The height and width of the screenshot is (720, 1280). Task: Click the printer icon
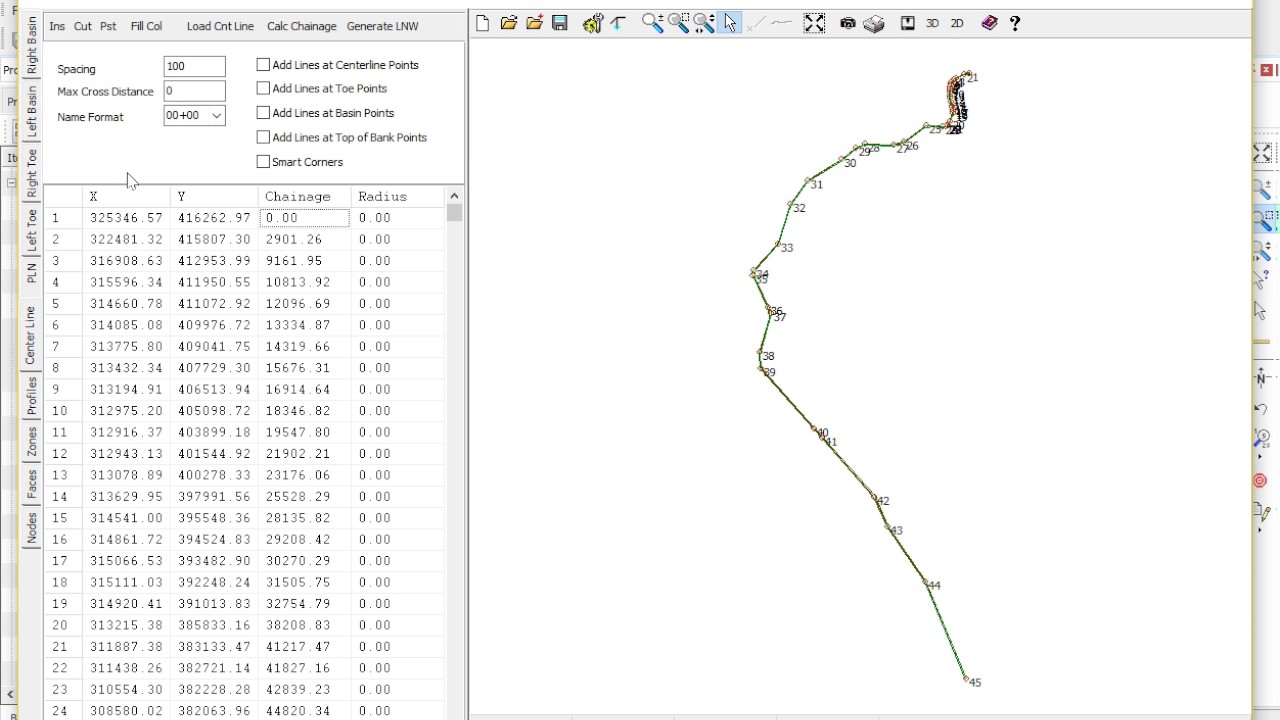point(874,23)
